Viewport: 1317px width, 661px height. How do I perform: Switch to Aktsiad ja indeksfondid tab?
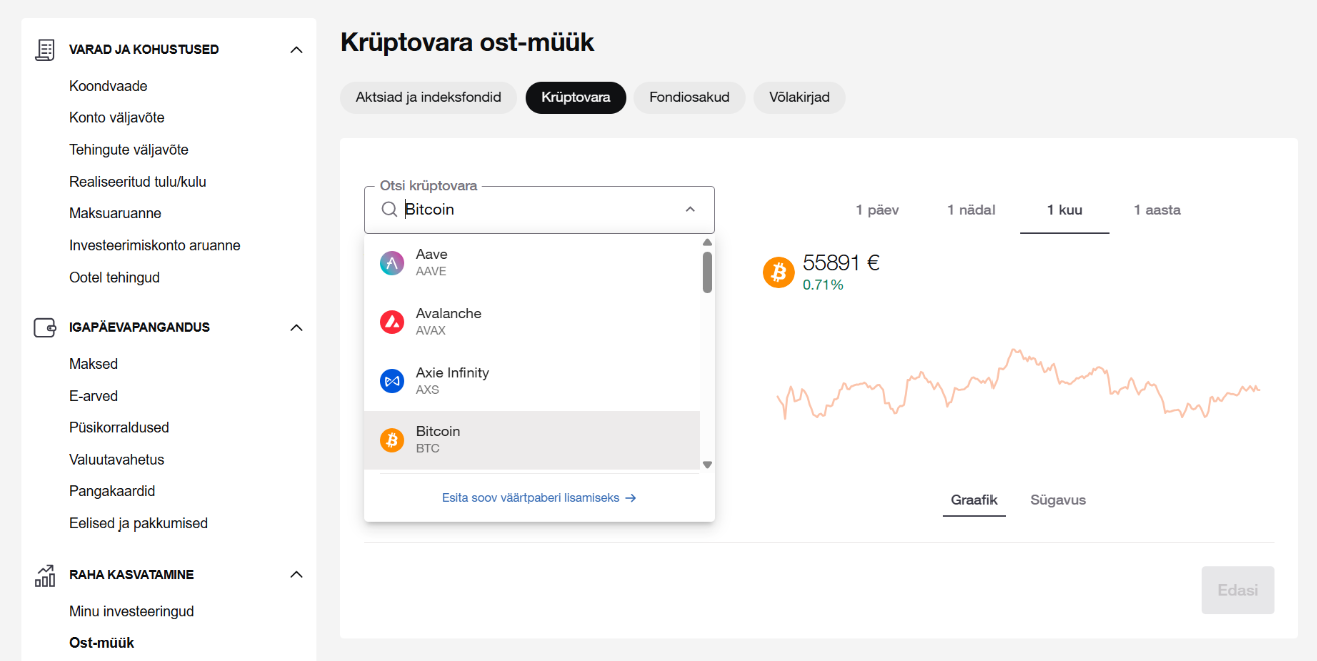point(428,98)
